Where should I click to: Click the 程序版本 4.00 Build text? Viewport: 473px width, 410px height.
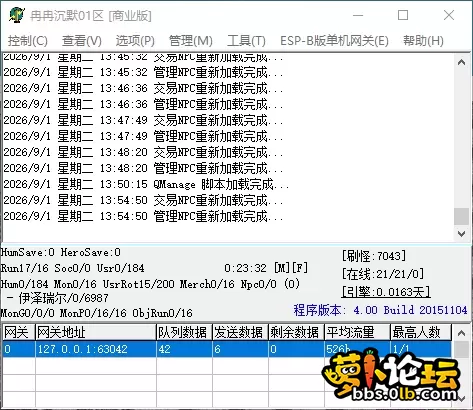pos(380,310)
